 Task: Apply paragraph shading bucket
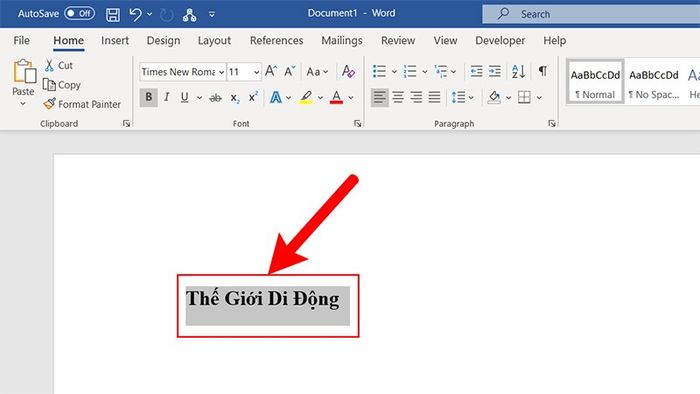(x=494, y=97)
